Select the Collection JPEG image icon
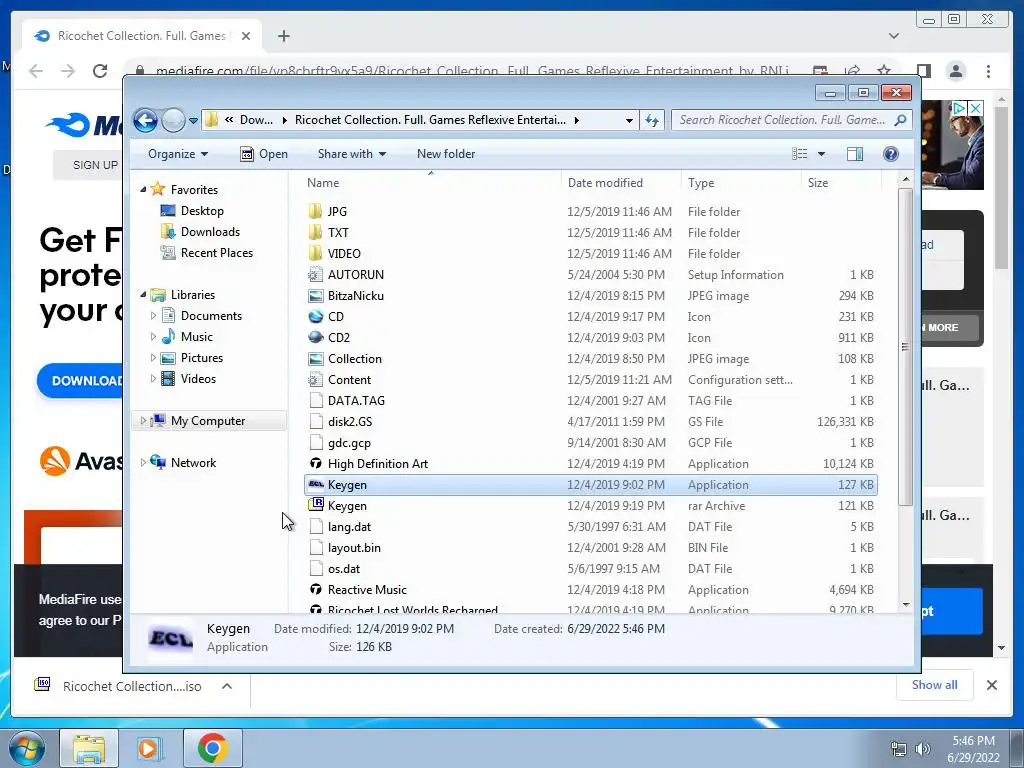 [x=315, y=359]
